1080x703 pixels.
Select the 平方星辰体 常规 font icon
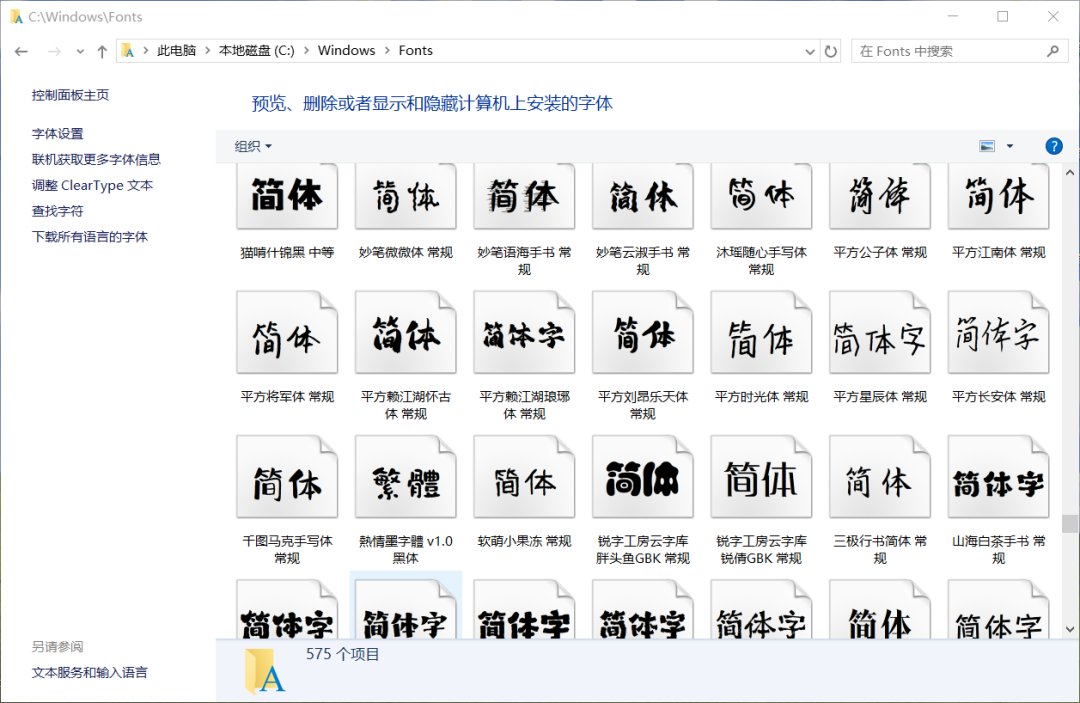click(x=880, y=333)
